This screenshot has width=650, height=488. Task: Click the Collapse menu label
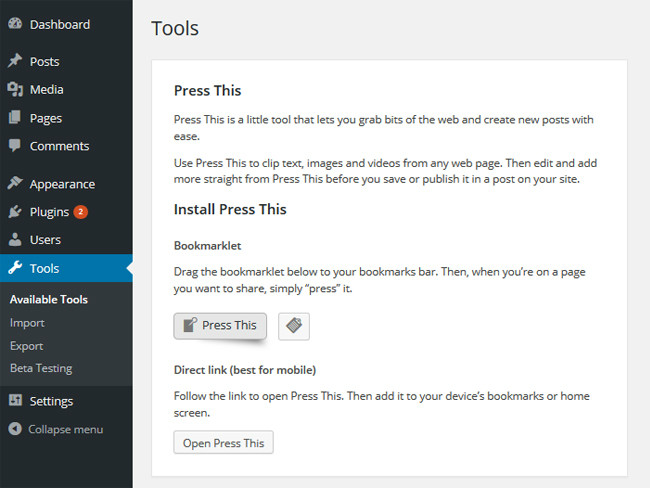[65, 430]
